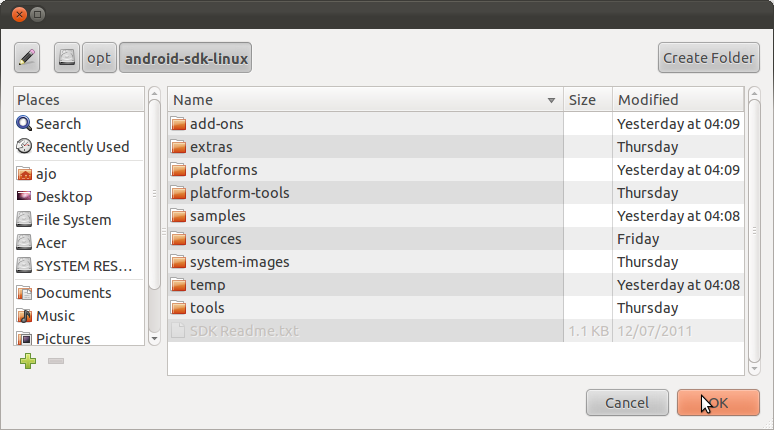Click the file list vertical scrollbar
The height and width of the screenshot is (430, 774).
pyautogui.click(x=754, y=231)
